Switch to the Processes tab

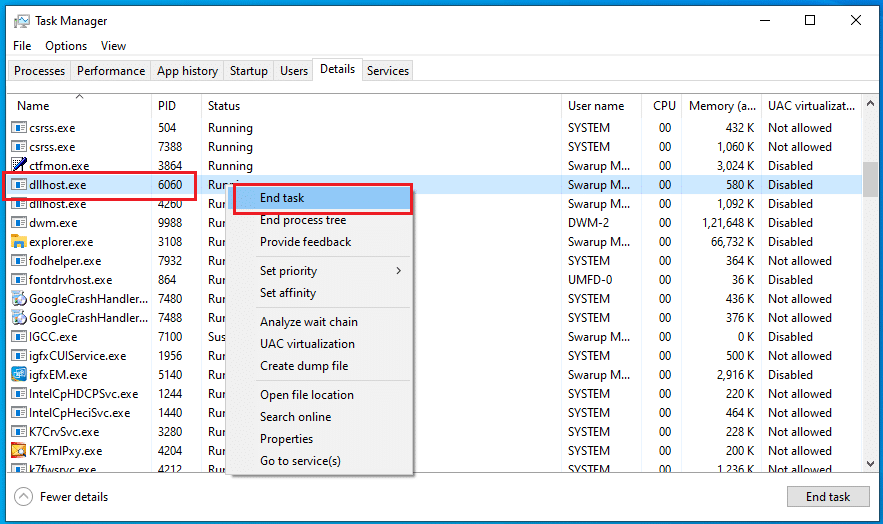pos(39,71)
